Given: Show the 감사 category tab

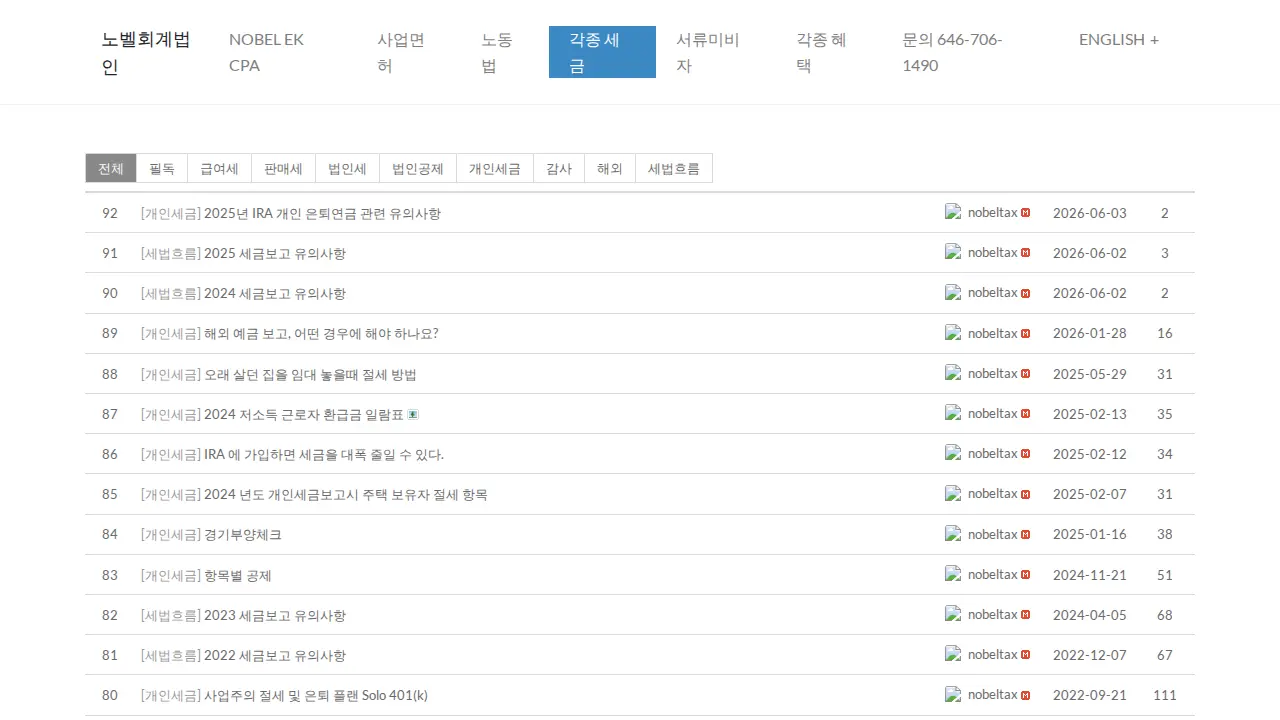Looking at the screenshot, I should pyautogui.click(x=559, y=168).
